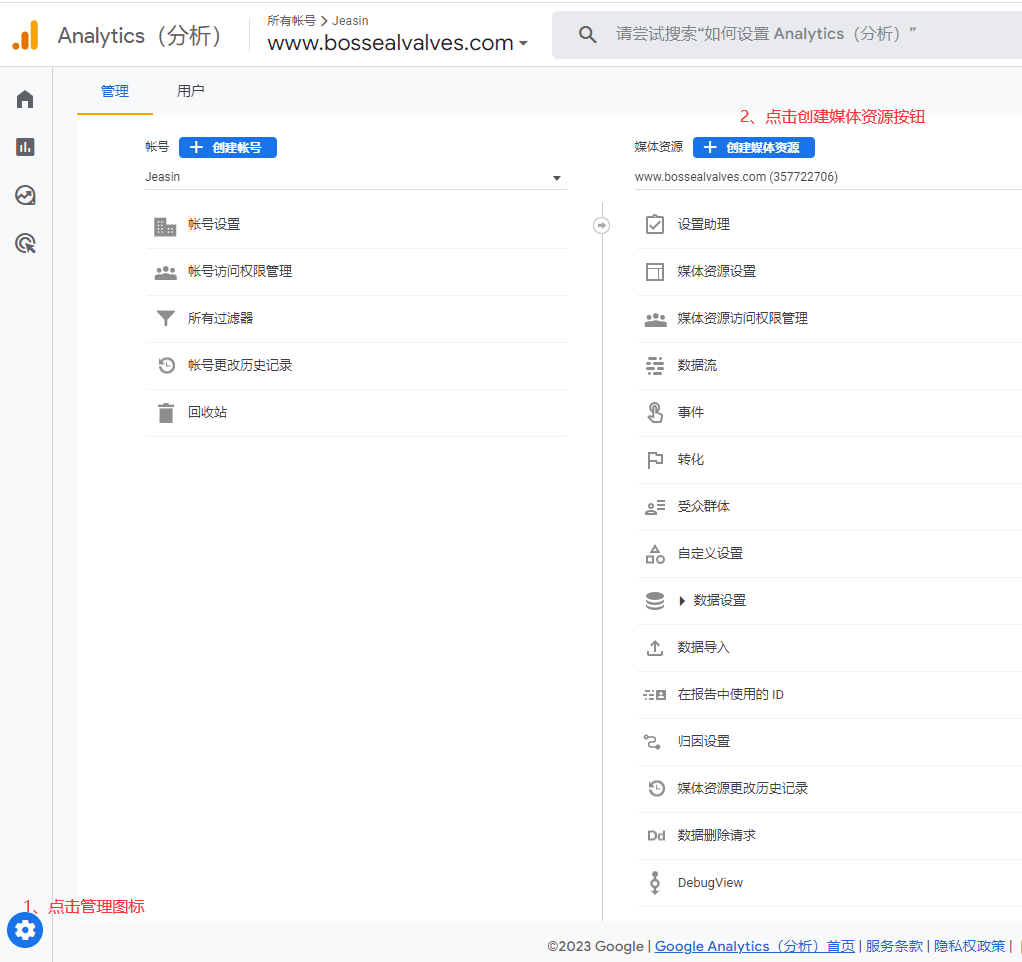Open 事件 item text

point(690,413)
